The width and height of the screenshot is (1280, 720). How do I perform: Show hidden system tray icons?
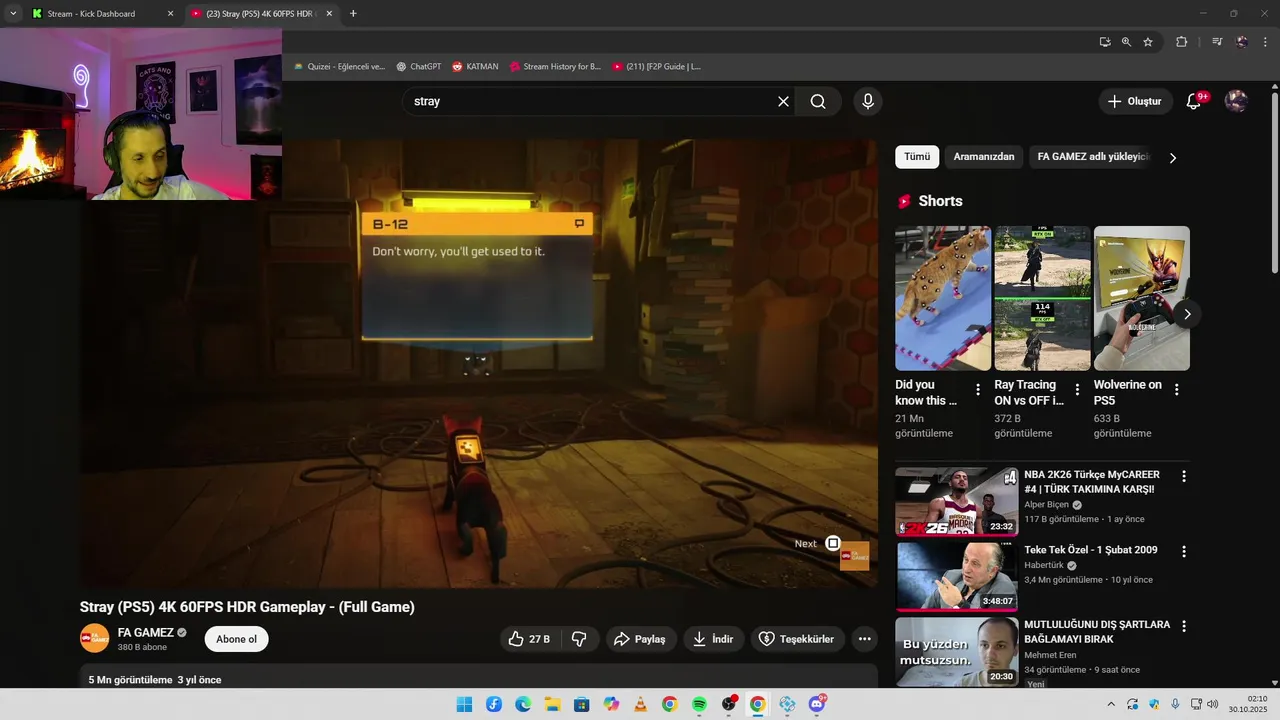1110,704
